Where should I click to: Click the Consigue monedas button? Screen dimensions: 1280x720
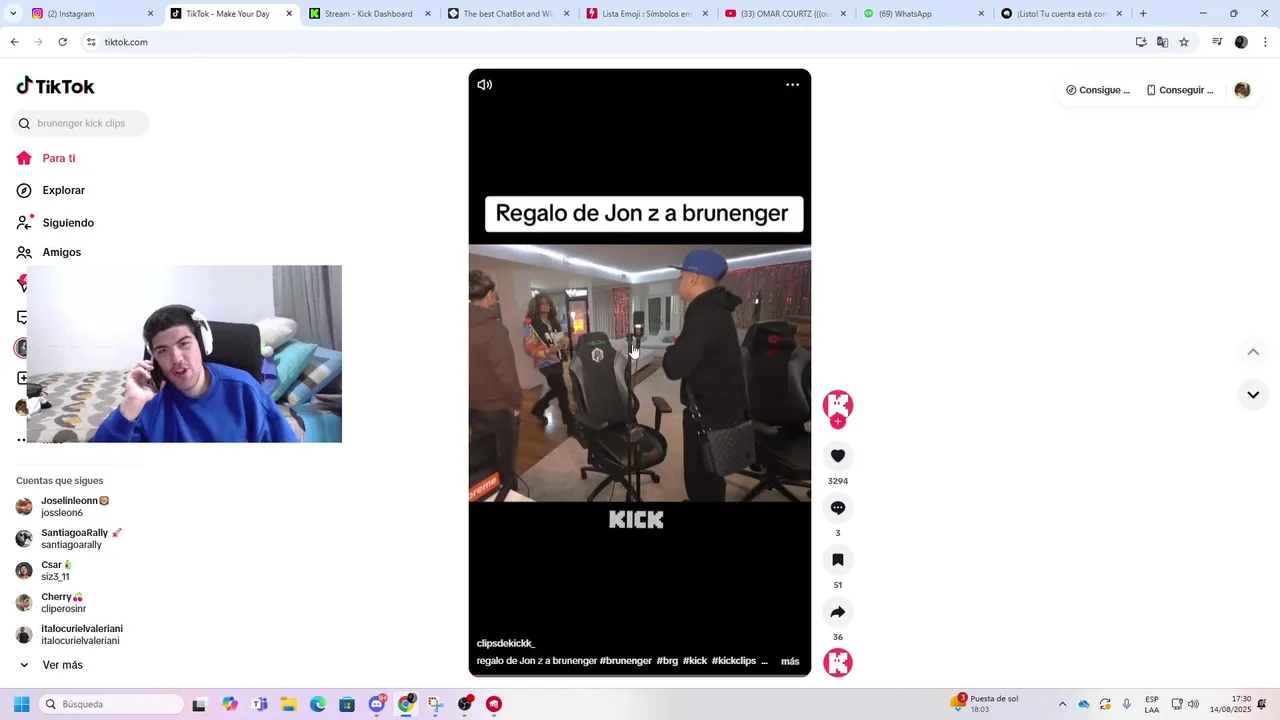tap(1098, 90)
